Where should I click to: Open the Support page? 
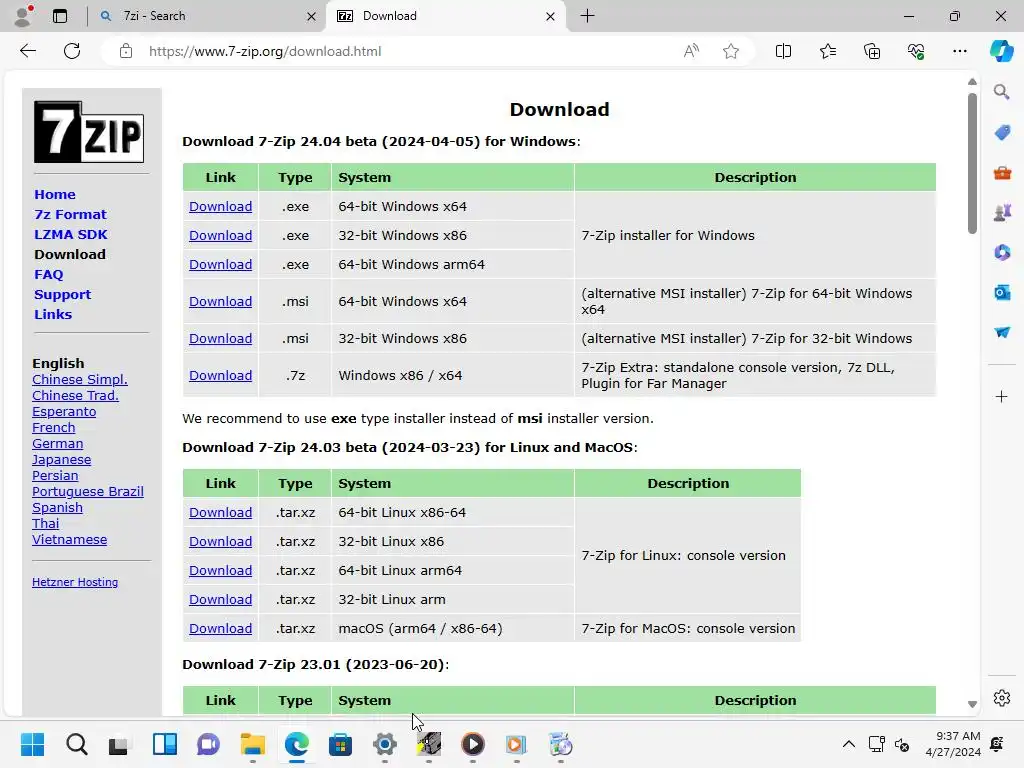[x=63, y=295]
